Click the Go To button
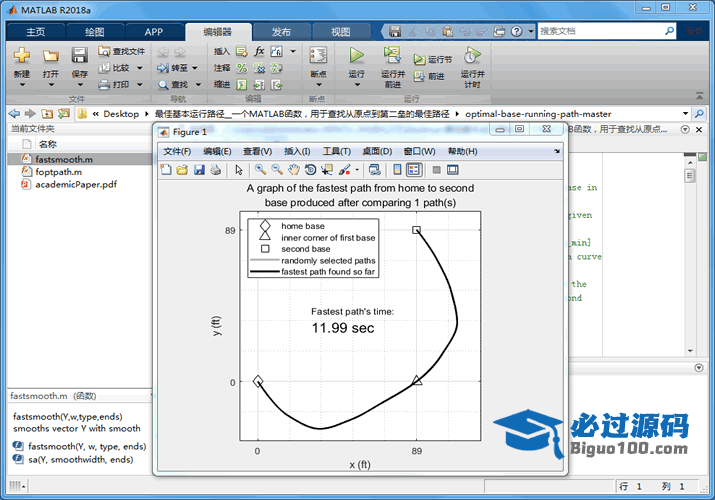715x500 pixels. pyautogui.click(x=172, y=68)
